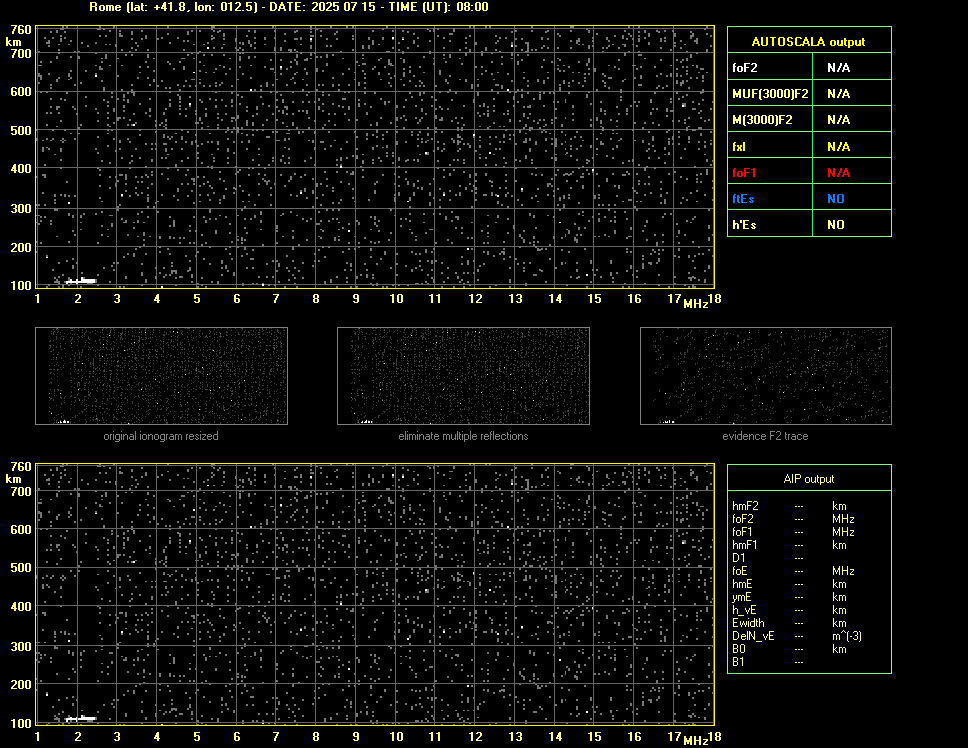The width and height of the screenshot is (968, 748).
Task: Click the D1 label in AIP output
Action: click(738, 558)
